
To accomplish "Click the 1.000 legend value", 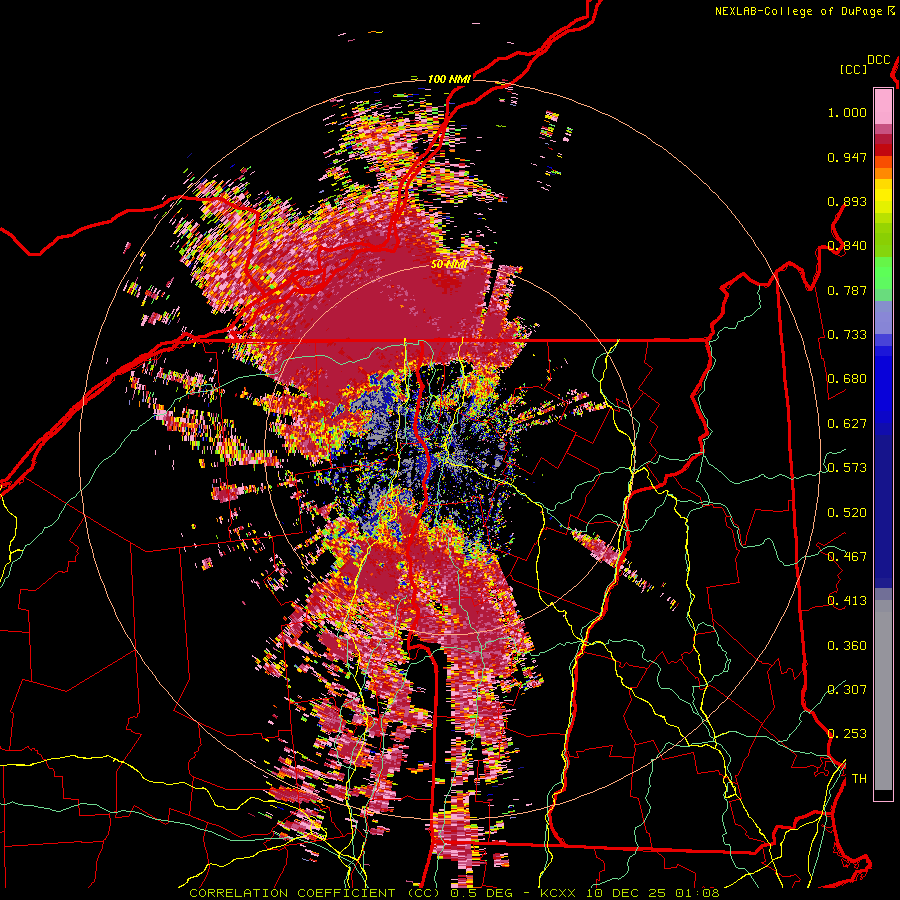I will (x=847, y=112).
